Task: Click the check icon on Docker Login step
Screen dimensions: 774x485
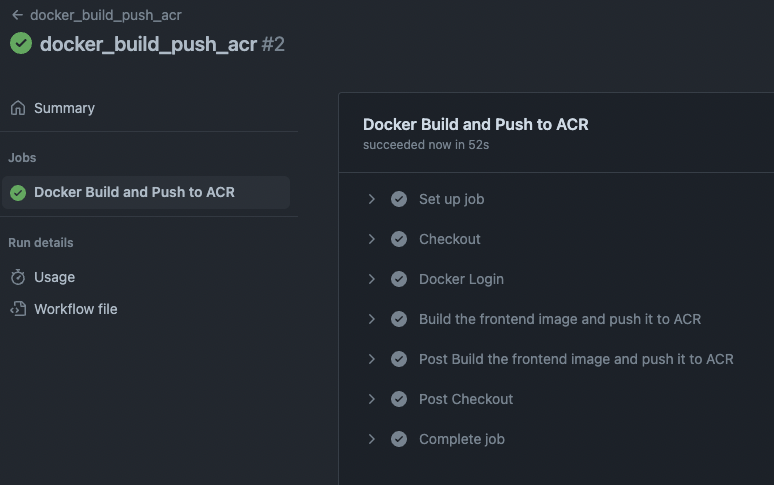Action: coord(399,279)
